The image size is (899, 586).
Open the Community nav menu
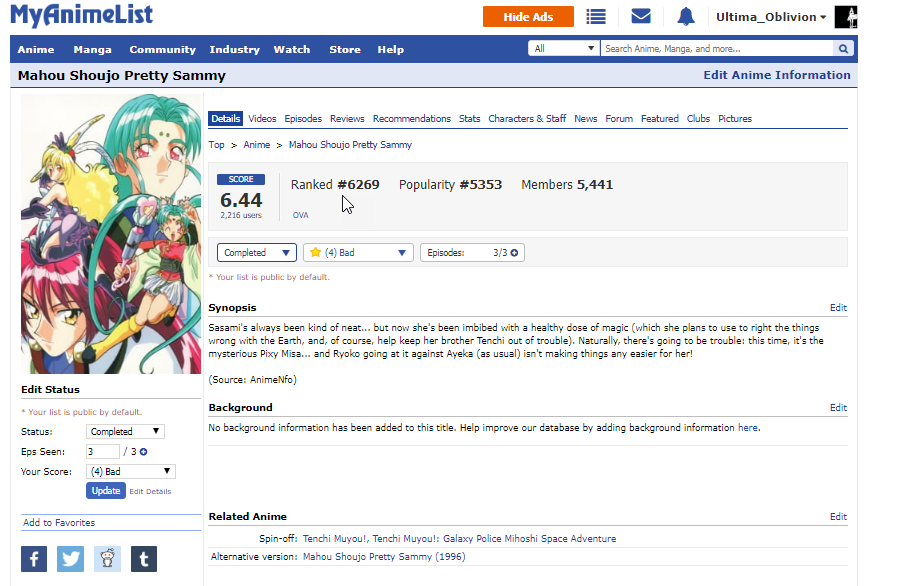click(x=162, y=49)
